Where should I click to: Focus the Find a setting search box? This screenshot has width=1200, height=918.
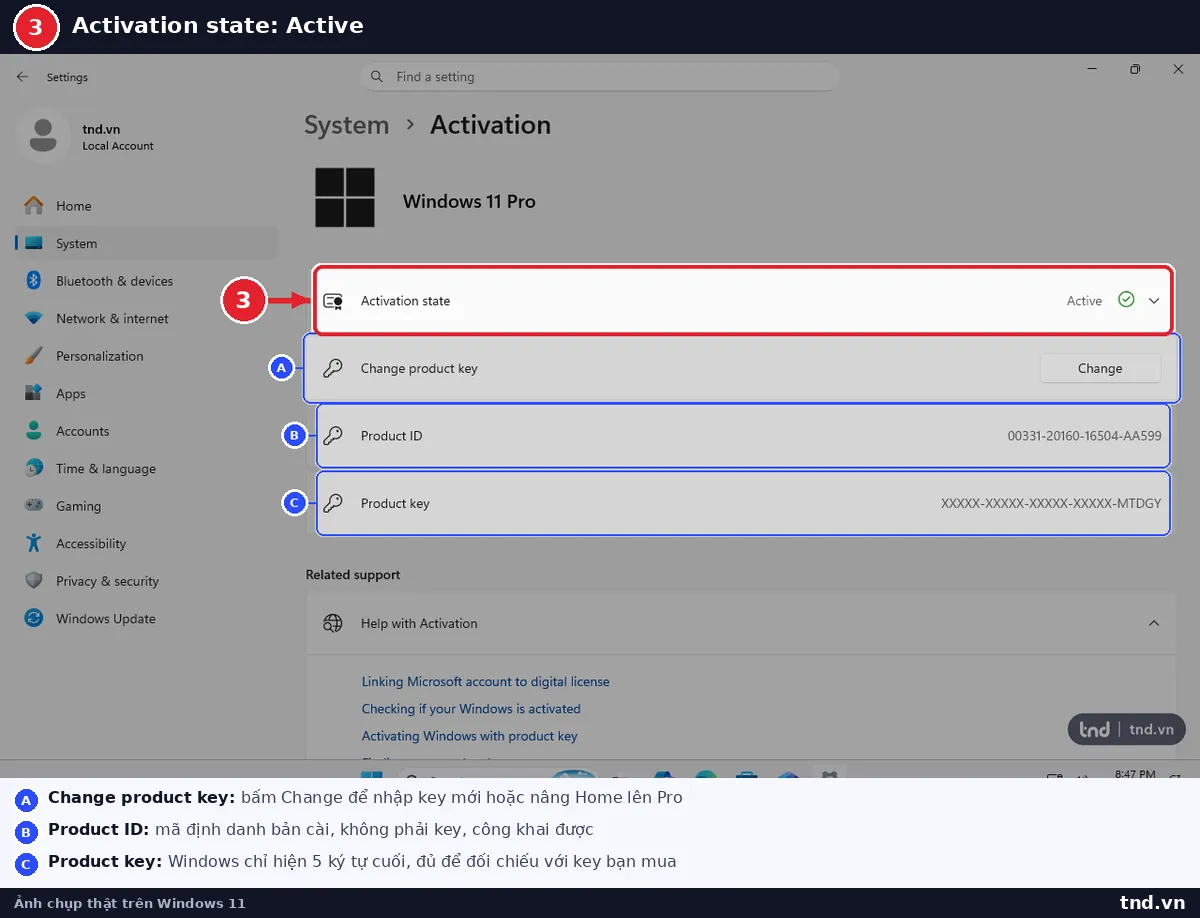599,77
